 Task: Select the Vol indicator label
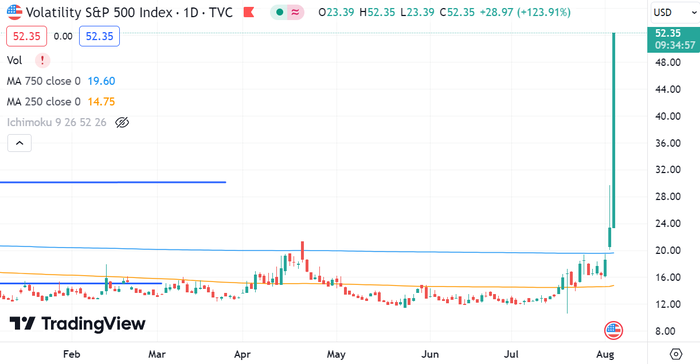[14, 60]
